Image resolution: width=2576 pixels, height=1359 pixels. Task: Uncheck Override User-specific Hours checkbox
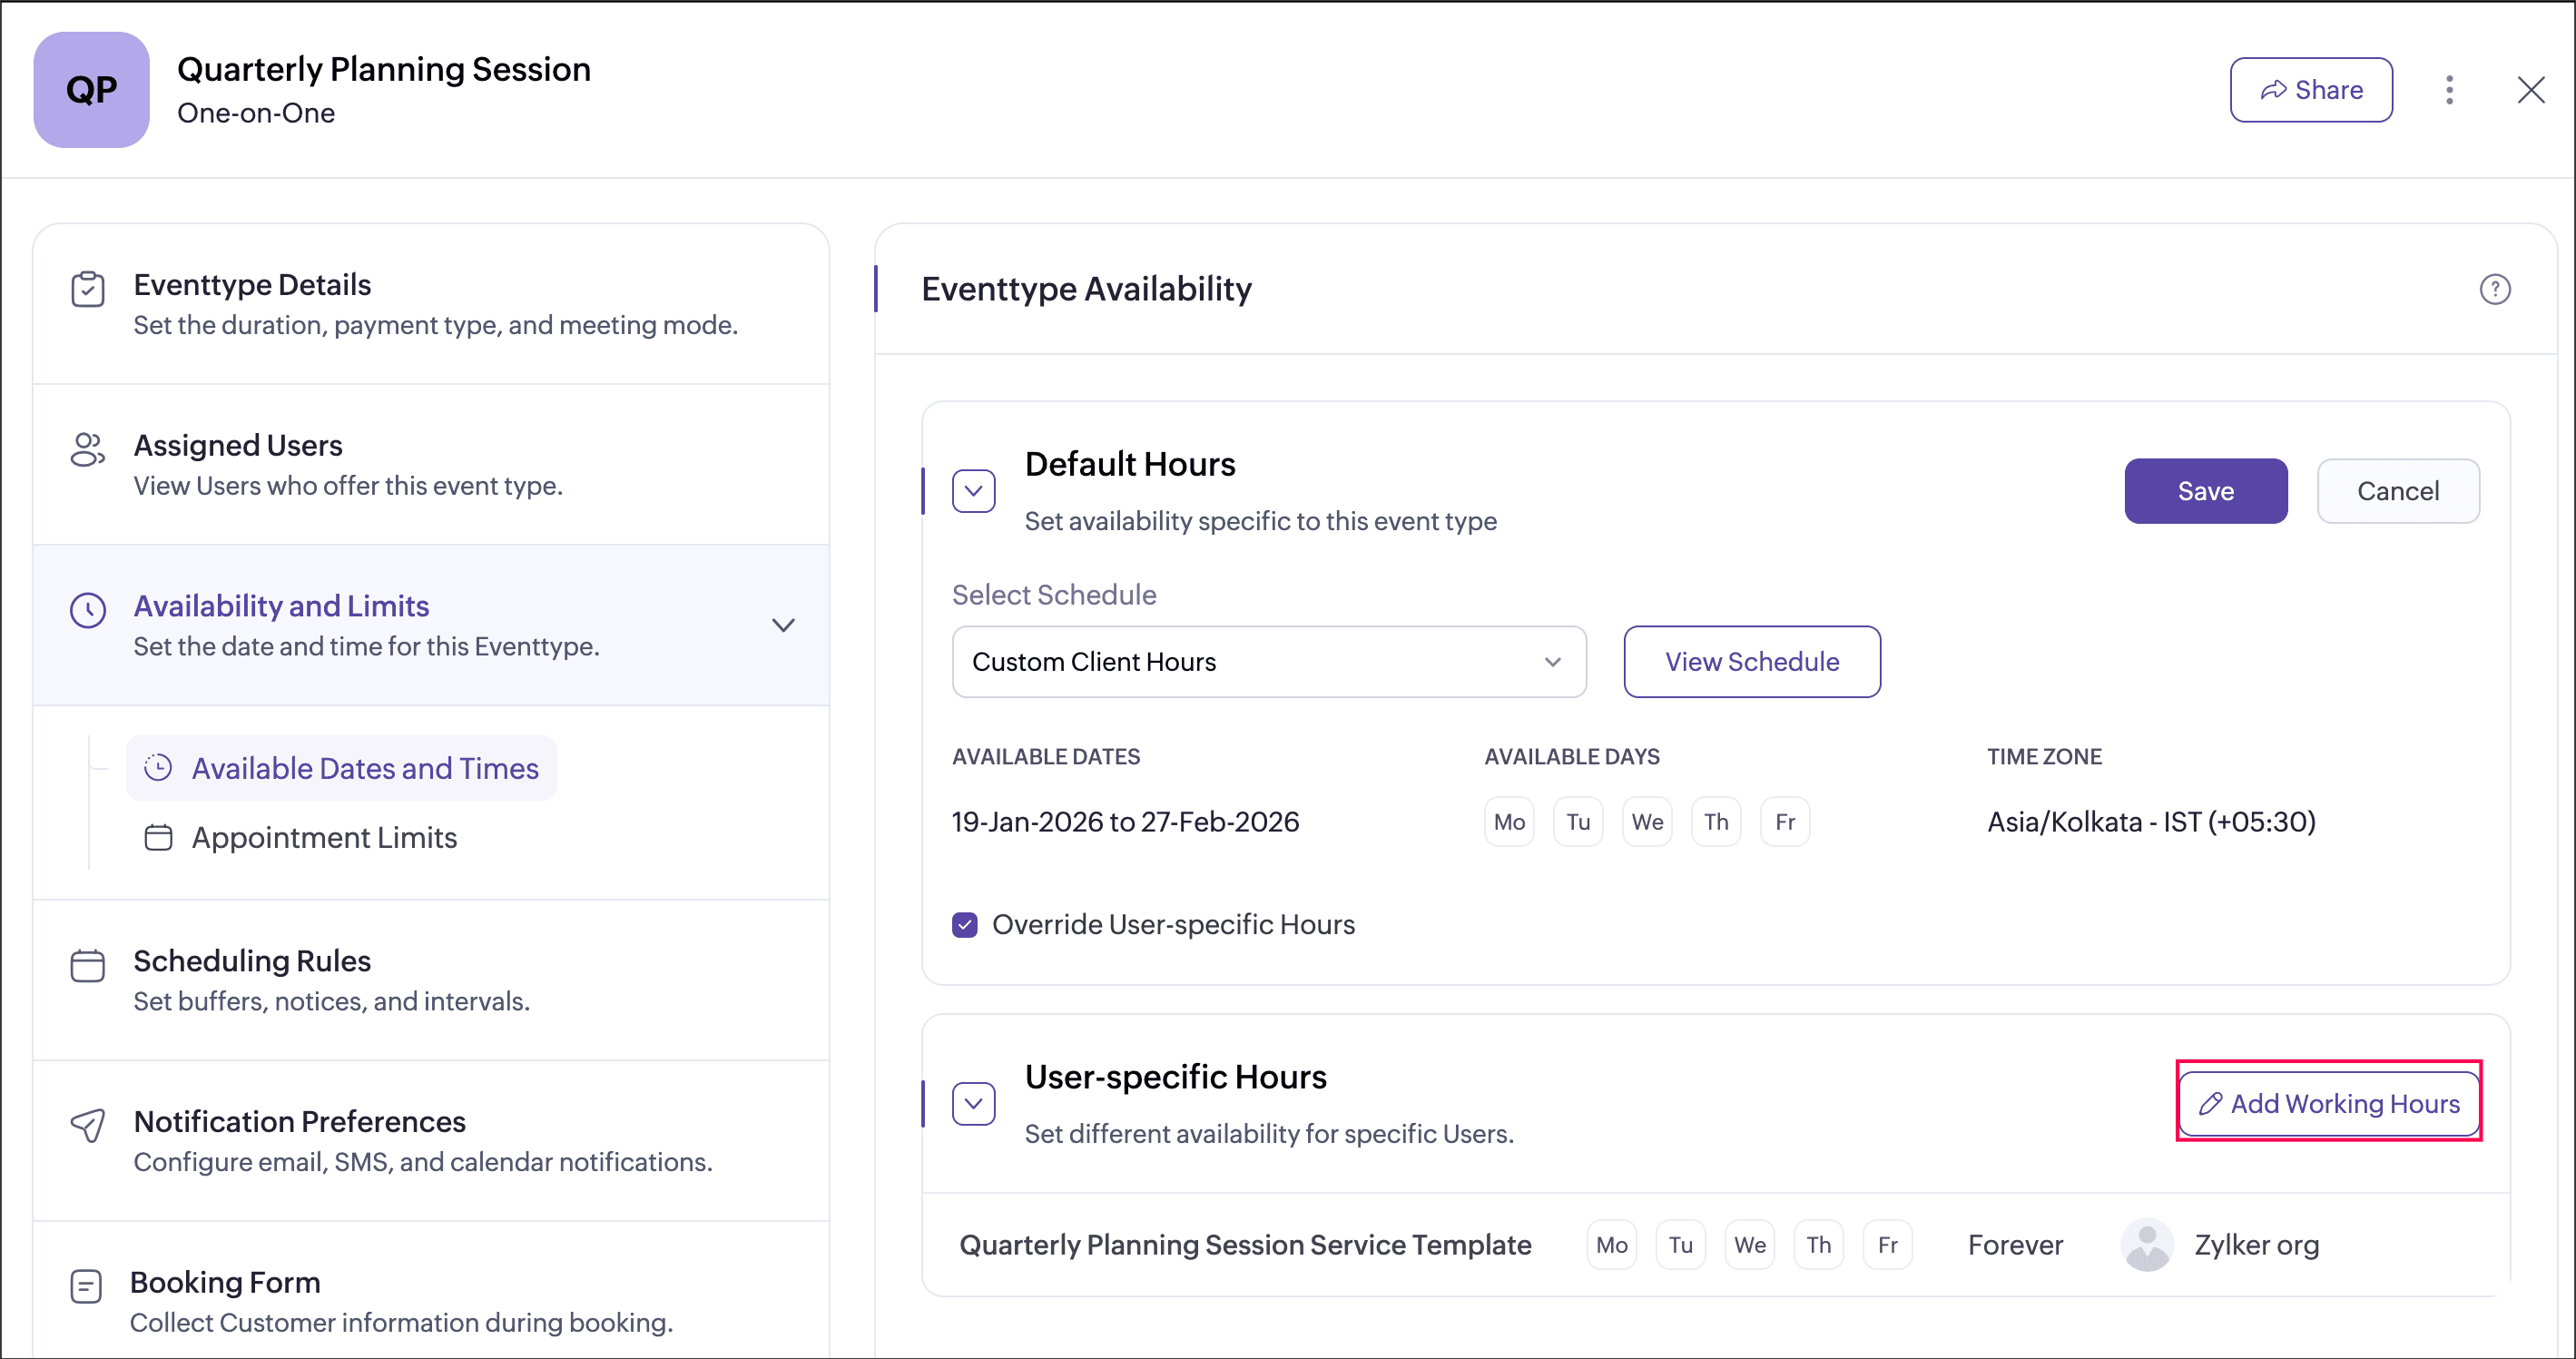pyautogui.click(x=964, y=925)
